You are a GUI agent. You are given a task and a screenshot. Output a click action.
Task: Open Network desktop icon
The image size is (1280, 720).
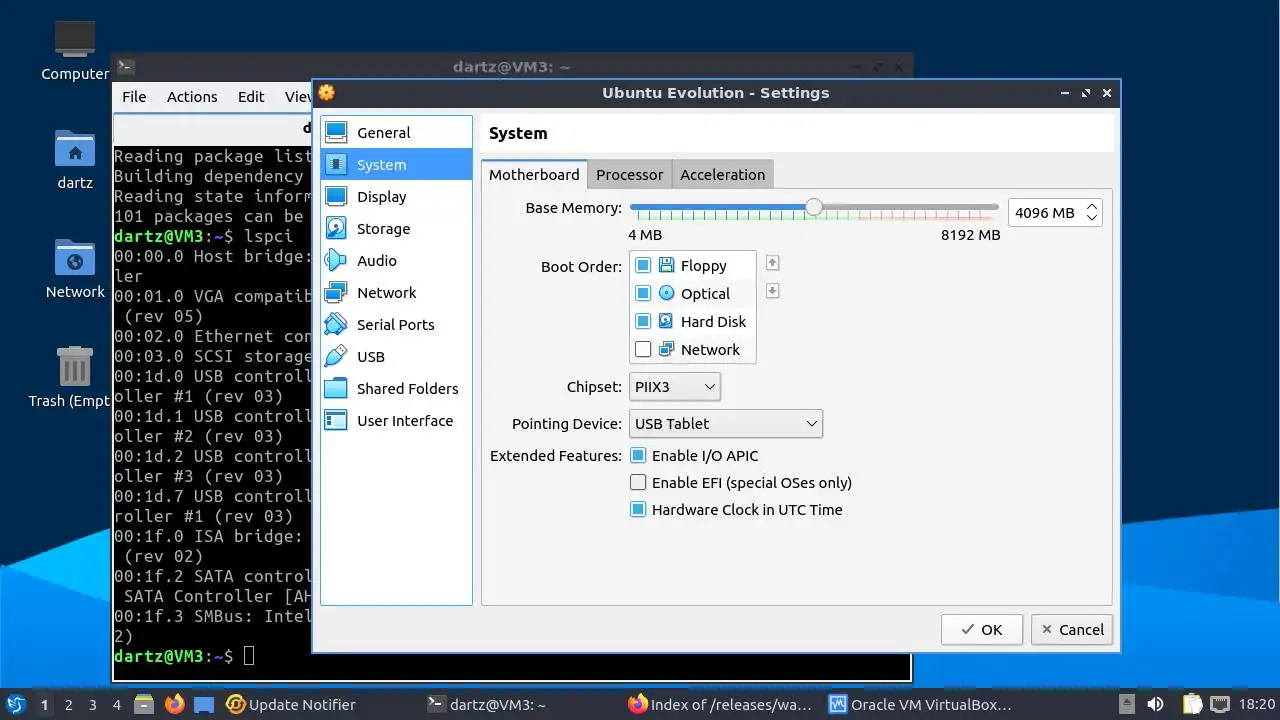click(x=75, y=268)
